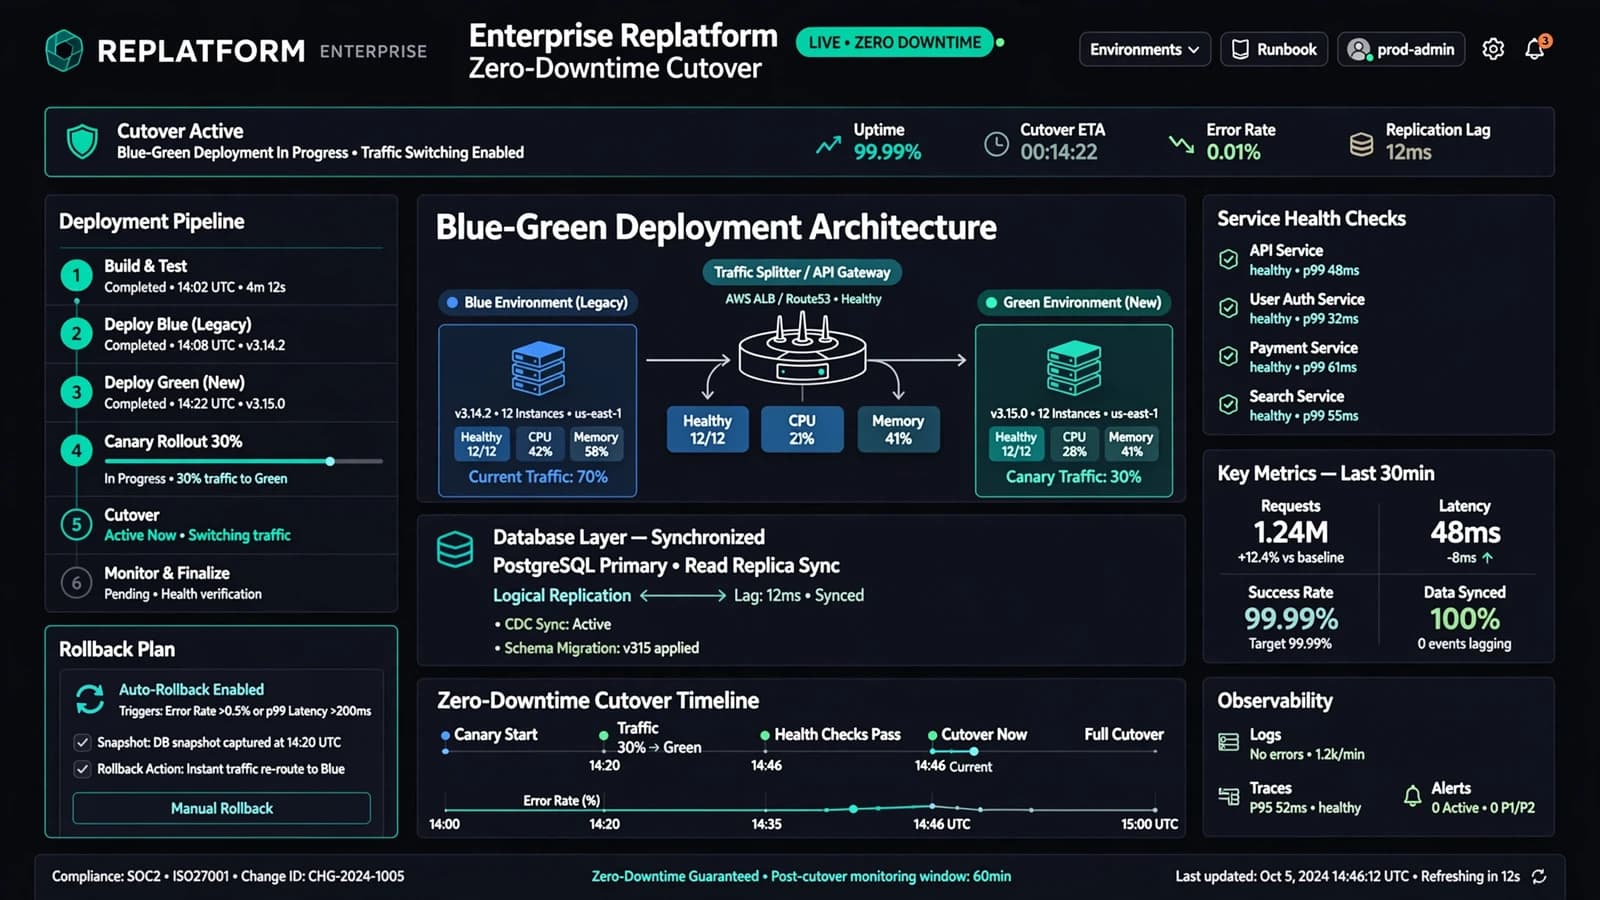Click the Traffic Splitter / API Gateway label
Viewport: 1600px width, 900px height.
point(802,272)
